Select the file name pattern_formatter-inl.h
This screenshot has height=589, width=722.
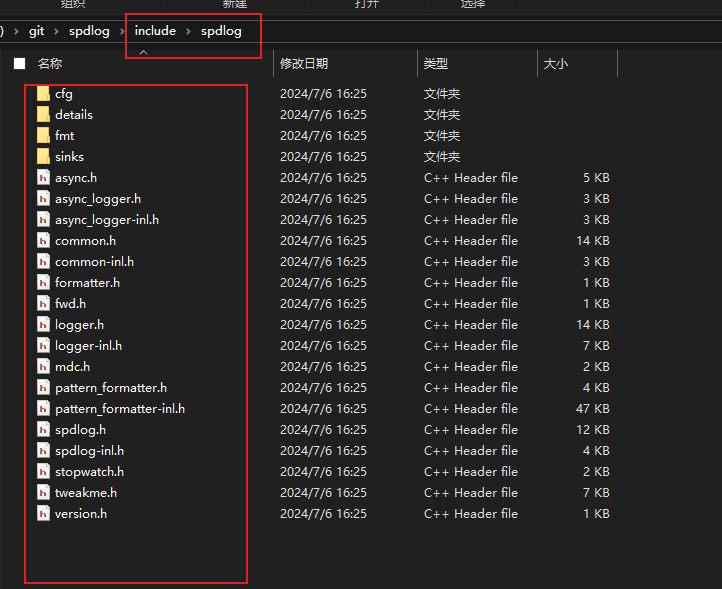coord(120,408)
